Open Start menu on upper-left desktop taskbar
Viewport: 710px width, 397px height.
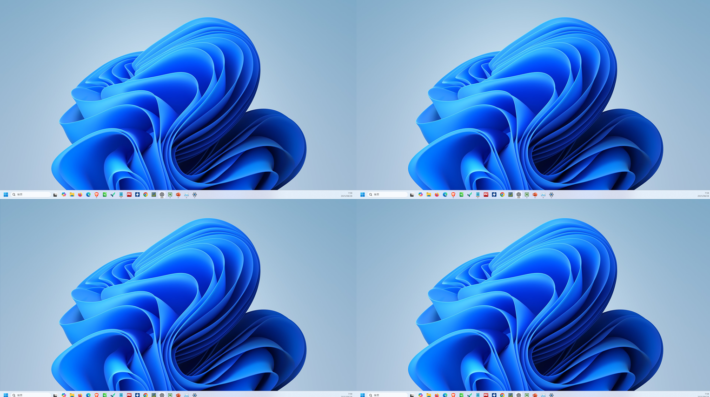coord(5,195)
